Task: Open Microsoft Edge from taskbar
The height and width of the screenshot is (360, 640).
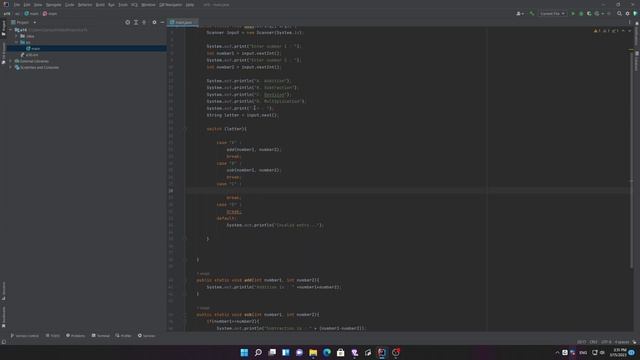Action: coord(327,353)
